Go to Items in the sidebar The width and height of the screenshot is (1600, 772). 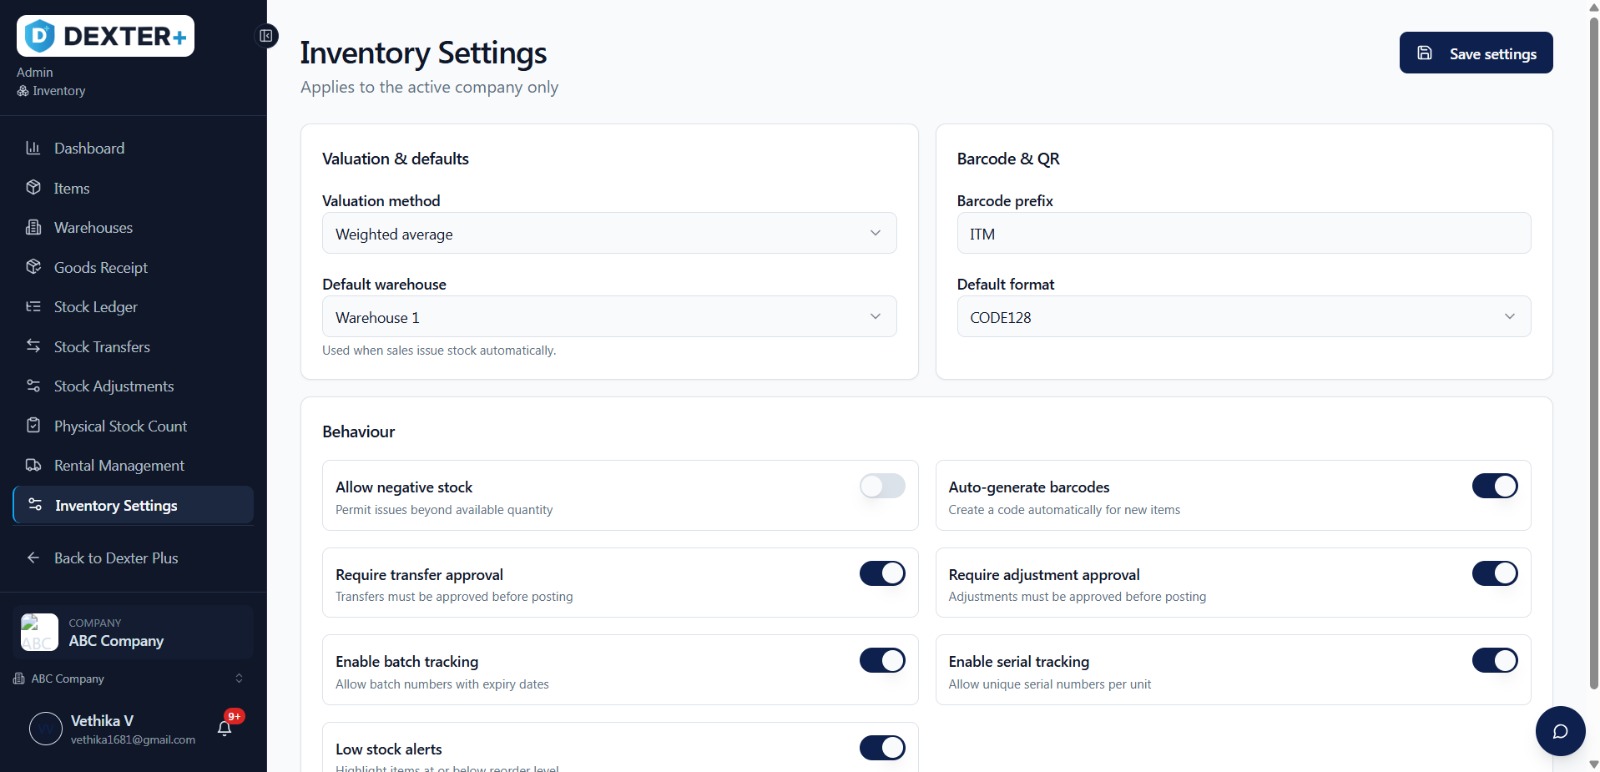coord(133,188)
